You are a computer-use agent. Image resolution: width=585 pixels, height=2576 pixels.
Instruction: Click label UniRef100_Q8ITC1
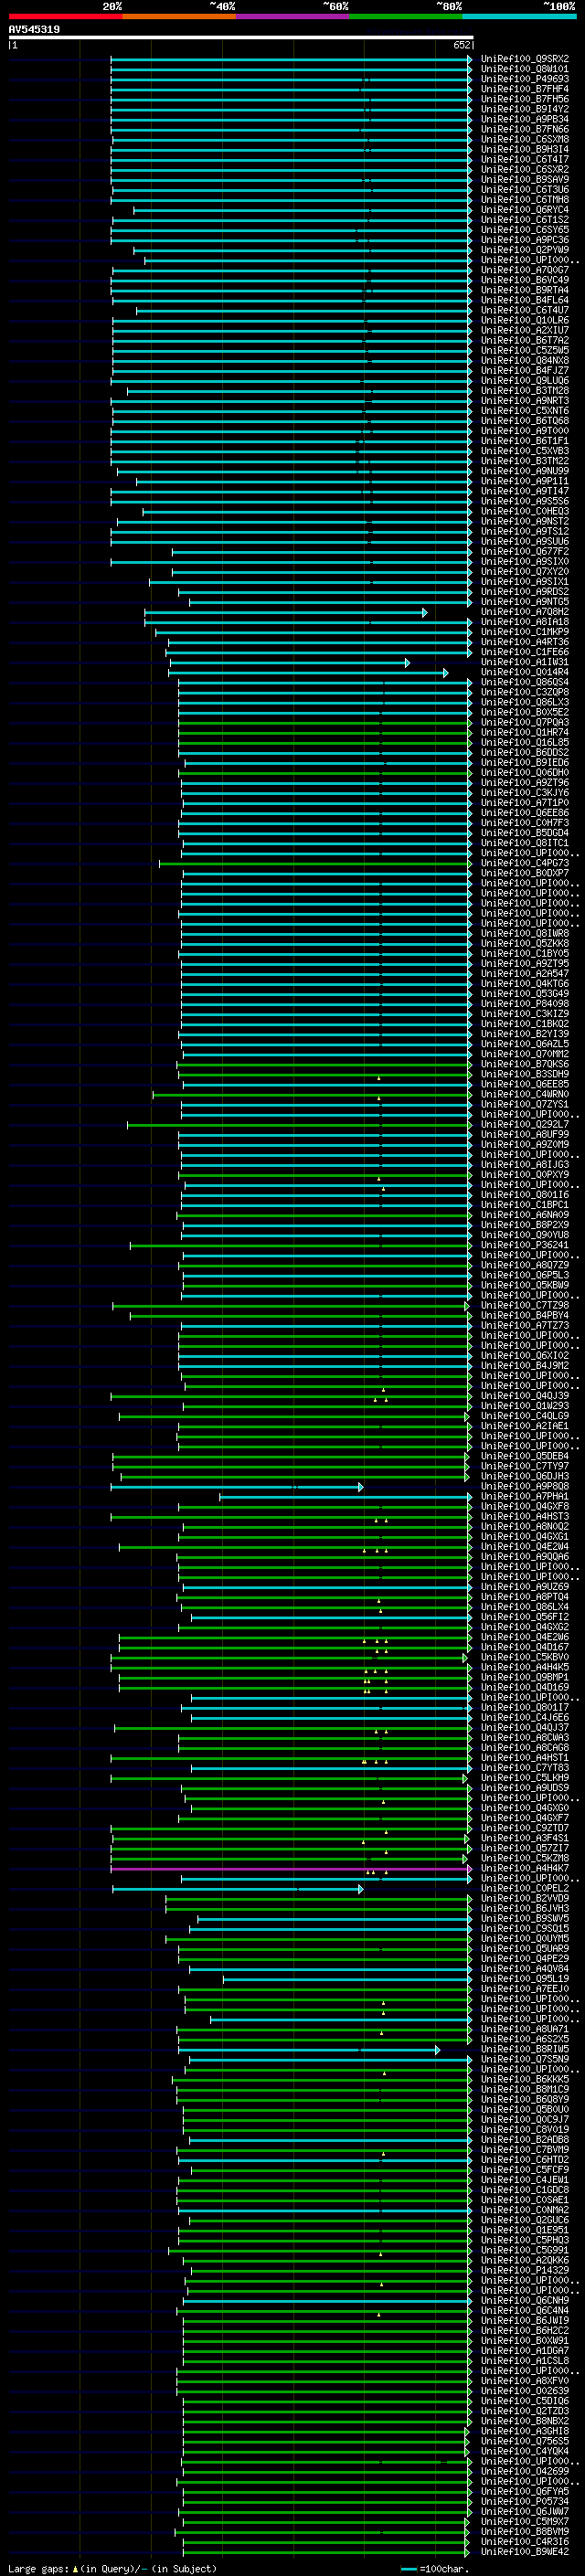coord(525,843)
